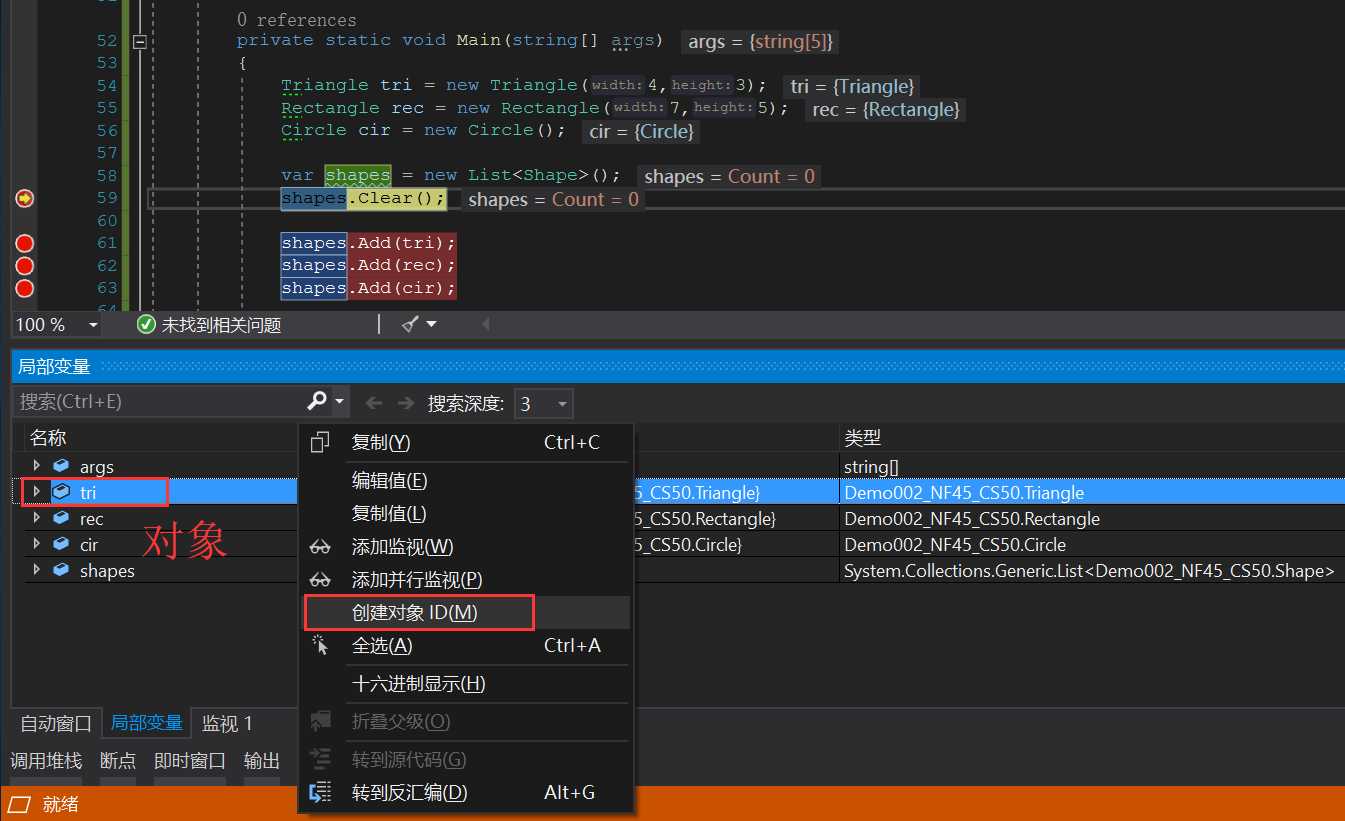This screenshot has height=821, width=1345.
Task: Click the search magnifier icon
Action: coord(317,401)
